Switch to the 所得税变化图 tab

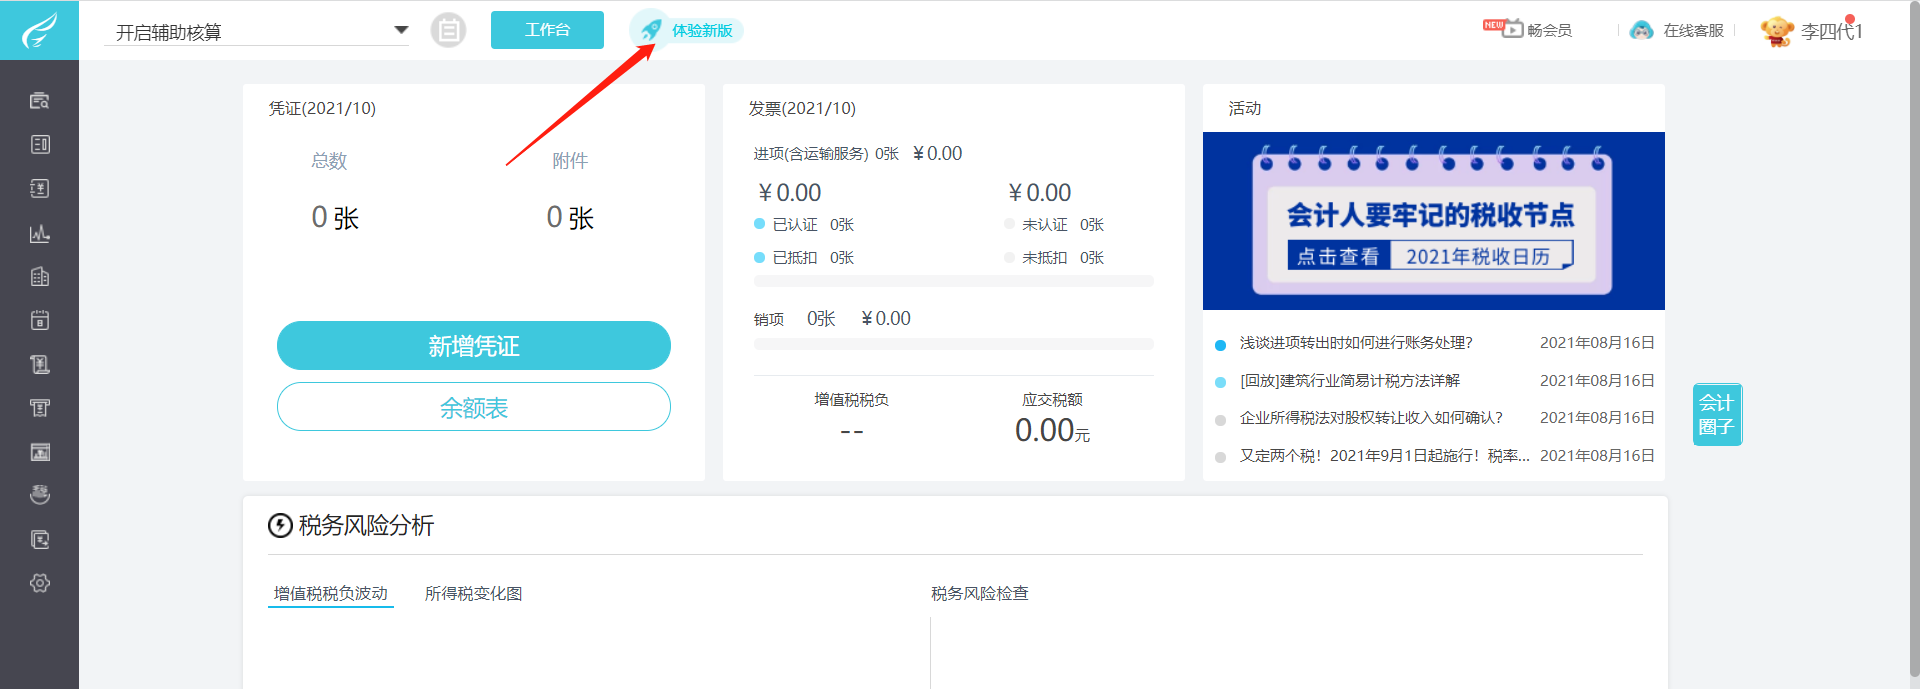(474, 594)
